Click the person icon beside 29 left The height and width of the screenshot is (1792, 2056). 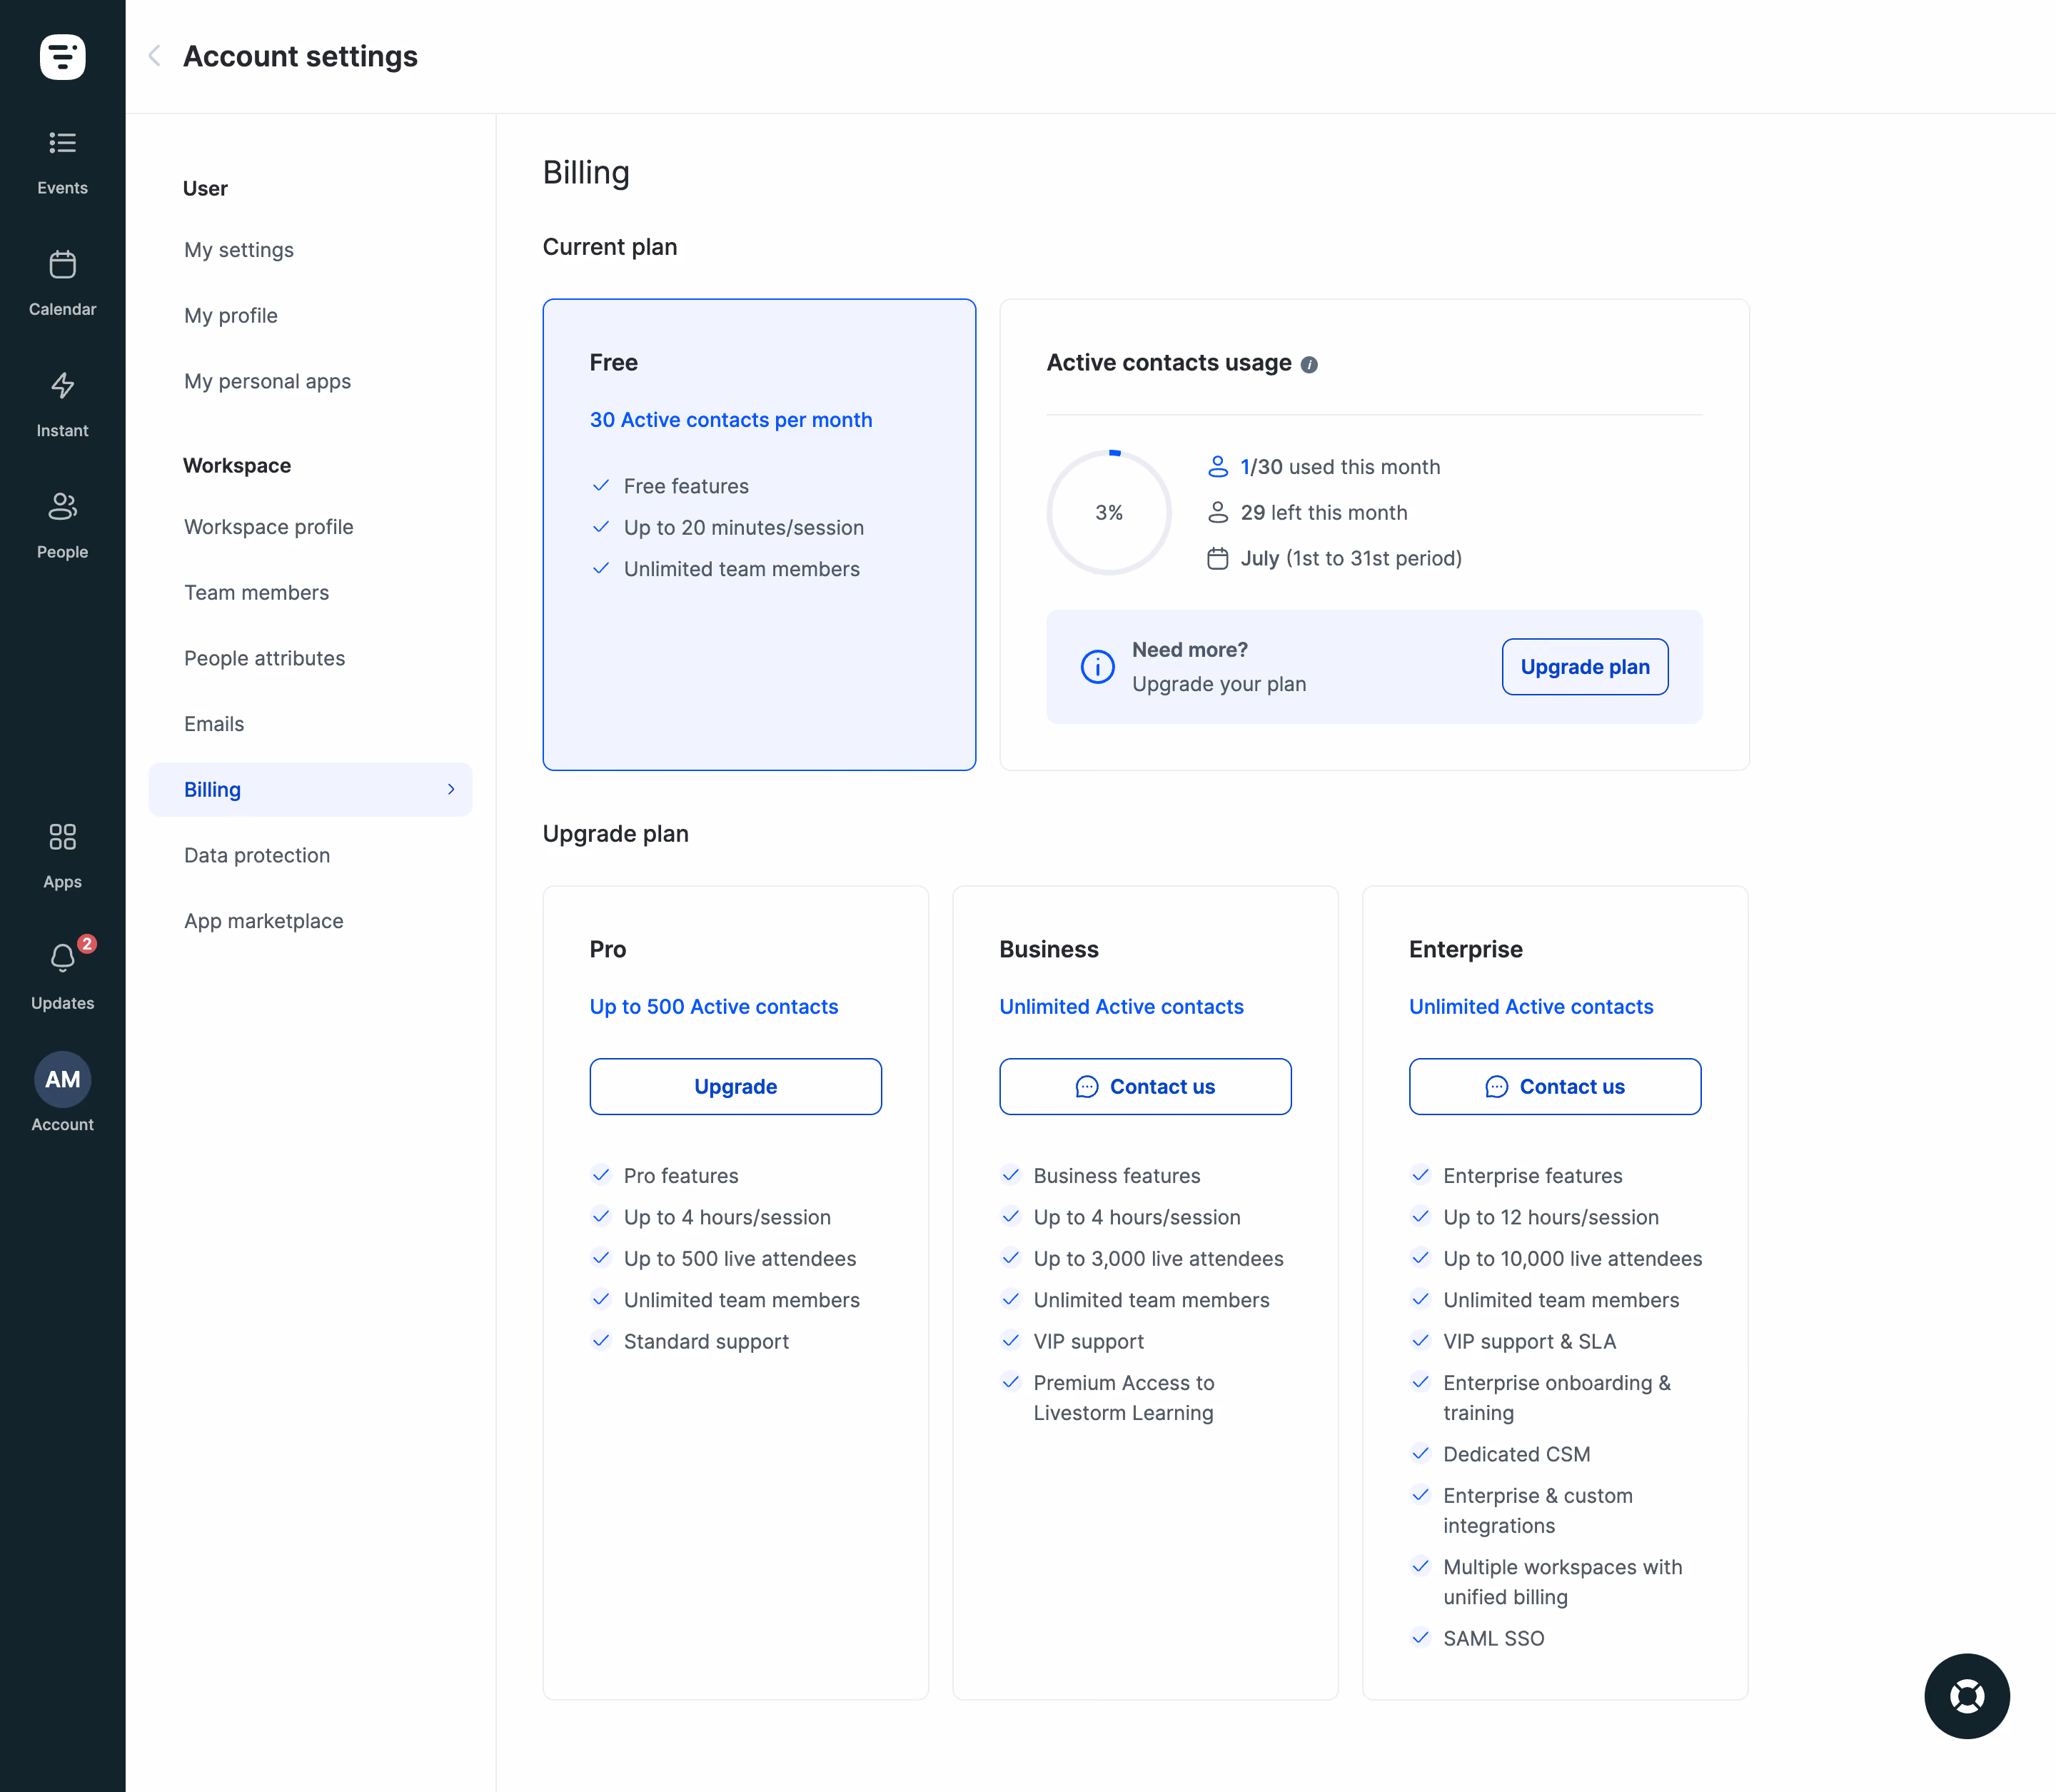(1217, 513)
